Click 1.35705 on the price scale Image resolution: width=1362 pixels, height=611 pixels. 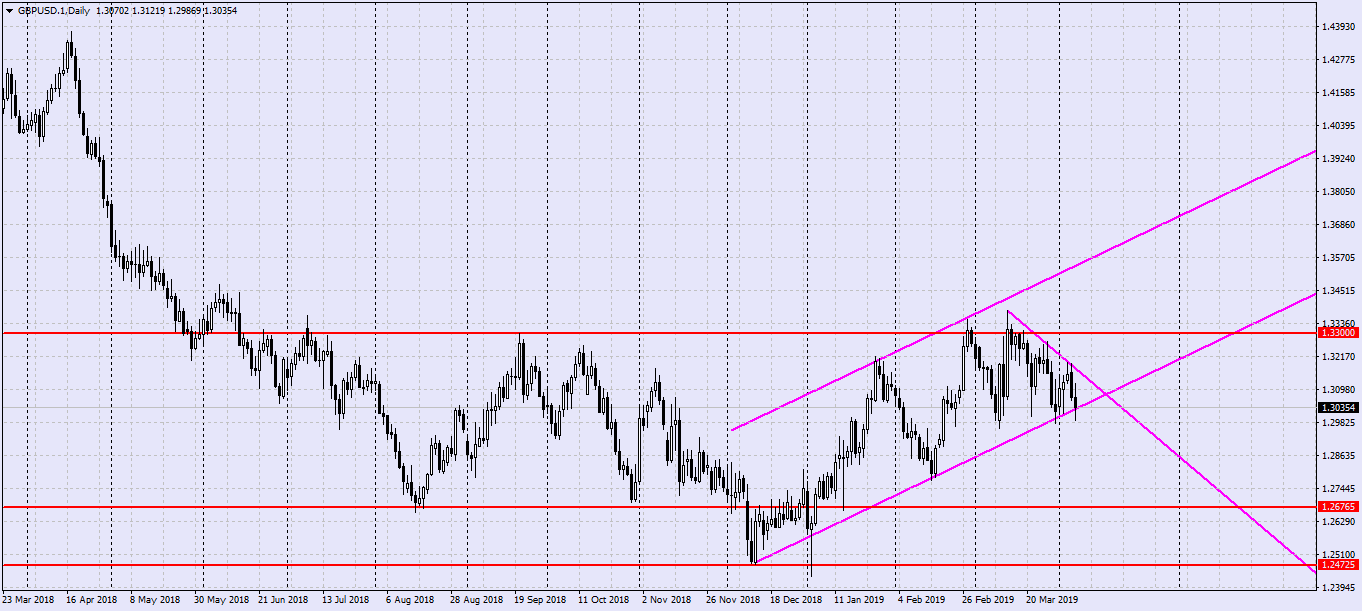[x=1338, y=257]
